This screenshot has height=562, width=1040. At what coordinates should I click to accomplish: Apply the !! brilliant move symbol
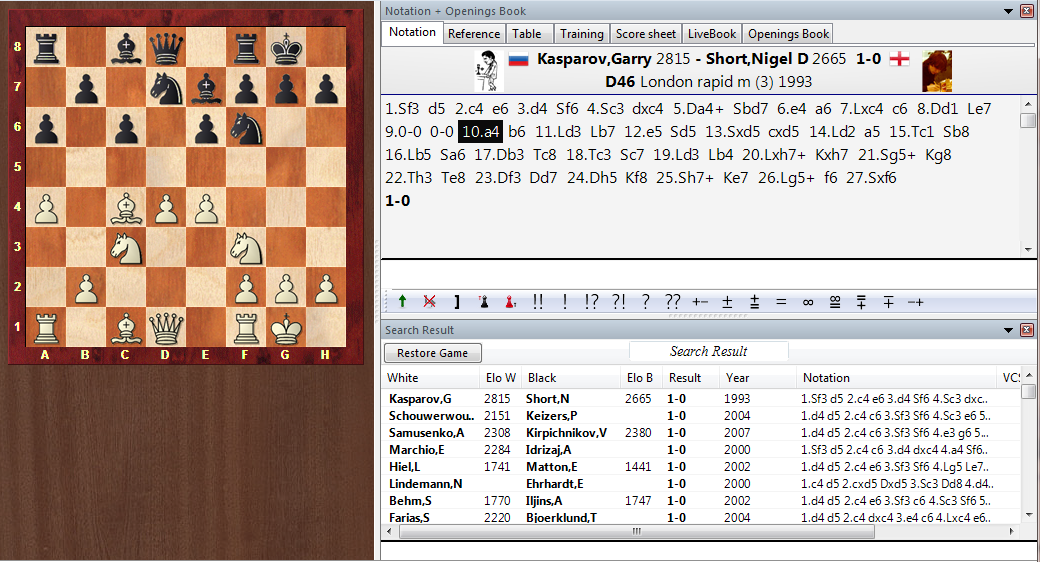538,302
